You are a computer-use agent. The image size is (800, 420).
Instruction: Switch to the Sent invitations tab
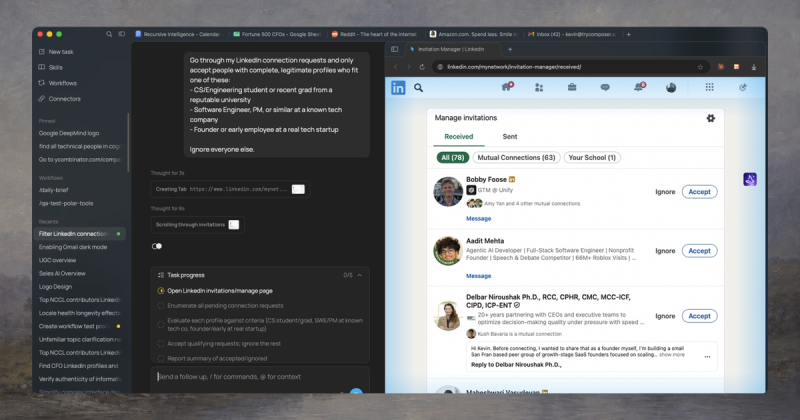click(510, 137)
